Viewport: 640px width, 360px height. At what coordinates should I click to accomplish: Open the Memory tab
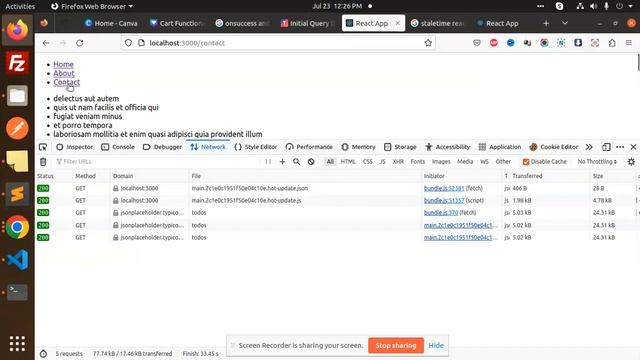pos(358,147)
